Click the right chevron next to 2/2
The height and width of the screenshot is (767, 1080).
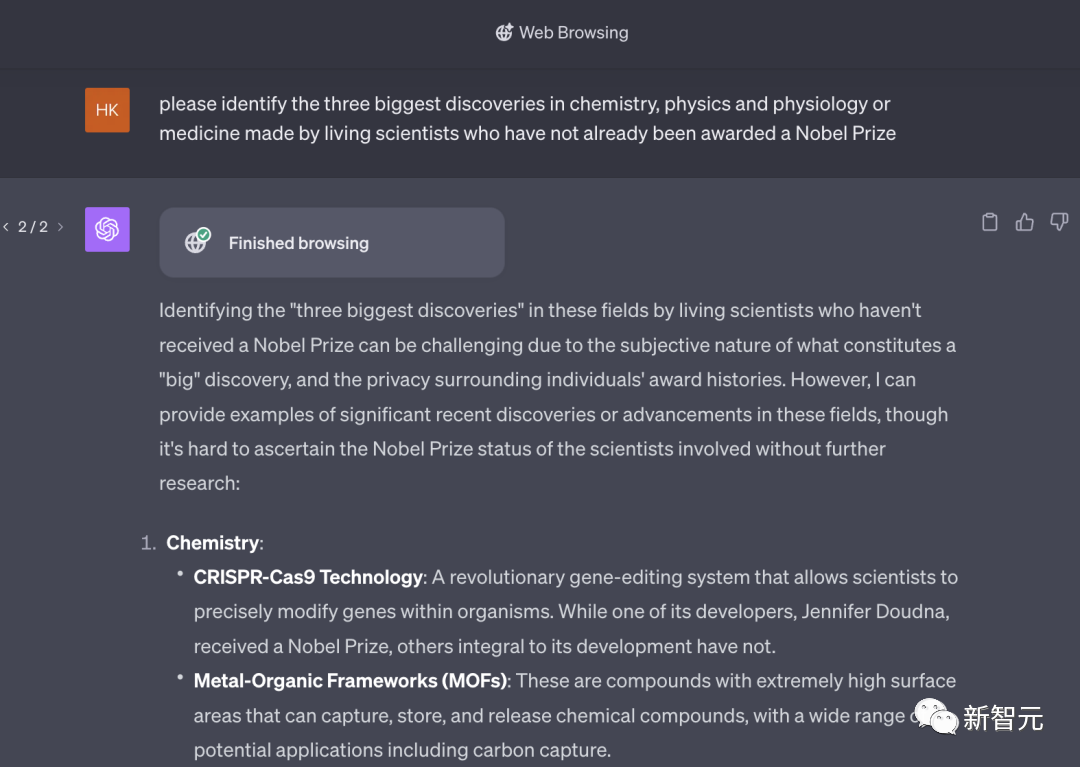[x=59, y=227]
